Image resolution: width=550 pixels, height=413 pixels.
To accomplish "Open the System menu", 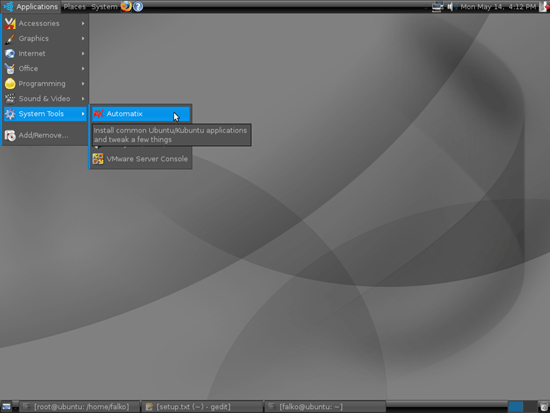I will click(x=104, y=7).
